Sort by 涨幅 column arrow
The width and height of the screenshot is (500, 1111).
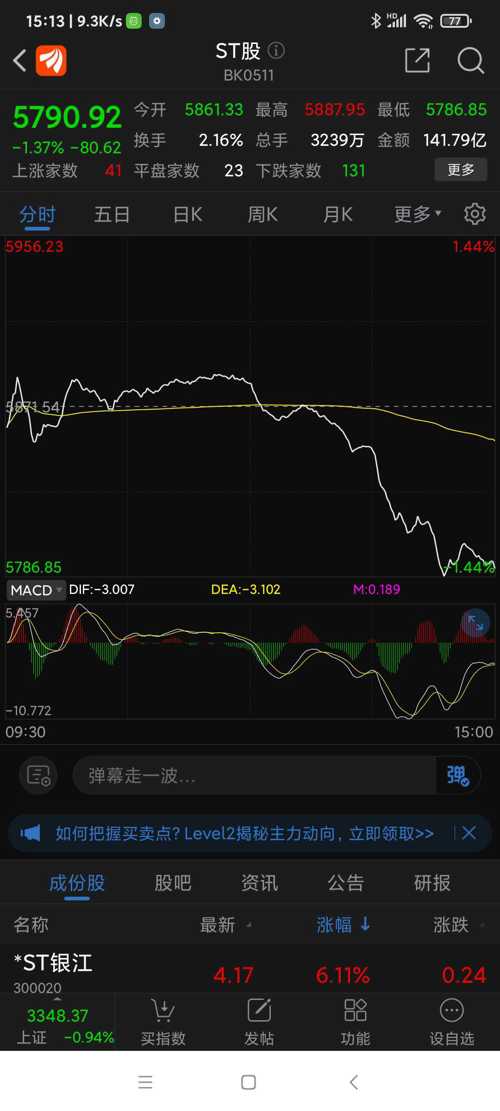coord(365,924)
